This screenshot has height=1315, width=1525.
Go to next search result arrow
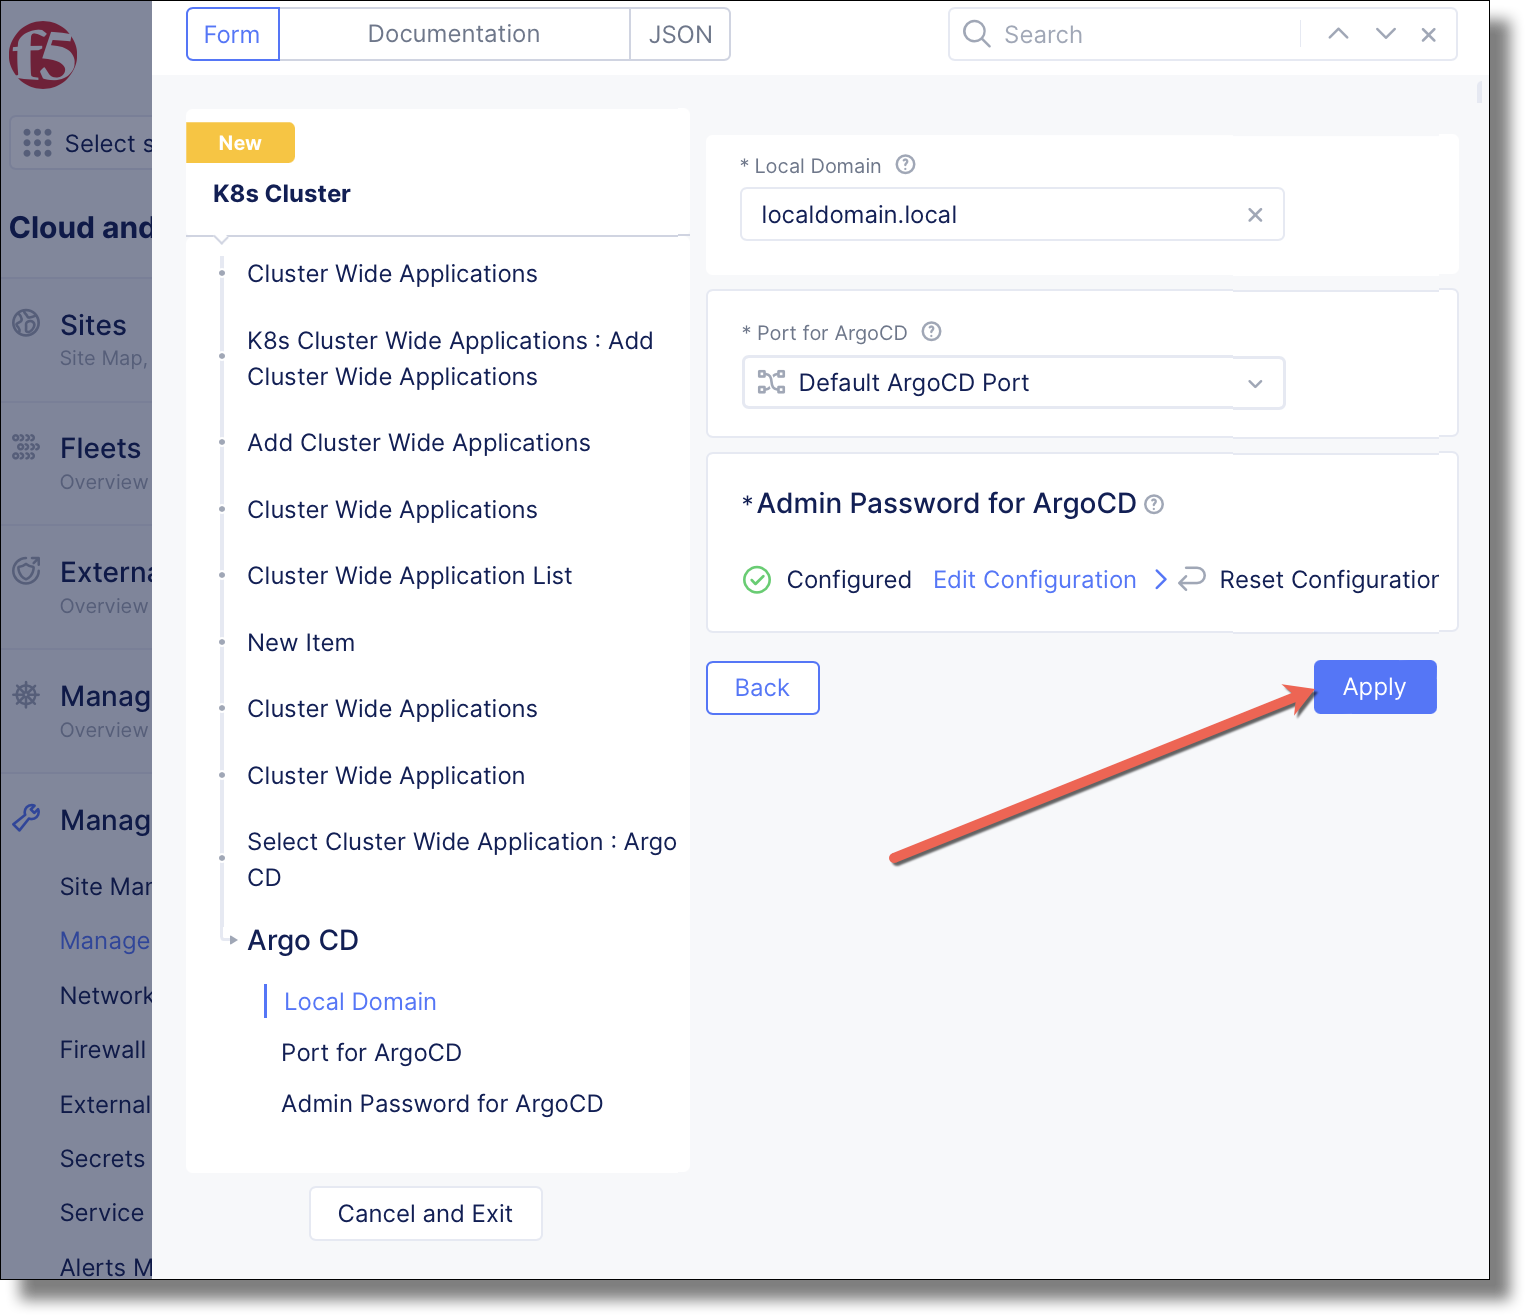coord(1386,34)
